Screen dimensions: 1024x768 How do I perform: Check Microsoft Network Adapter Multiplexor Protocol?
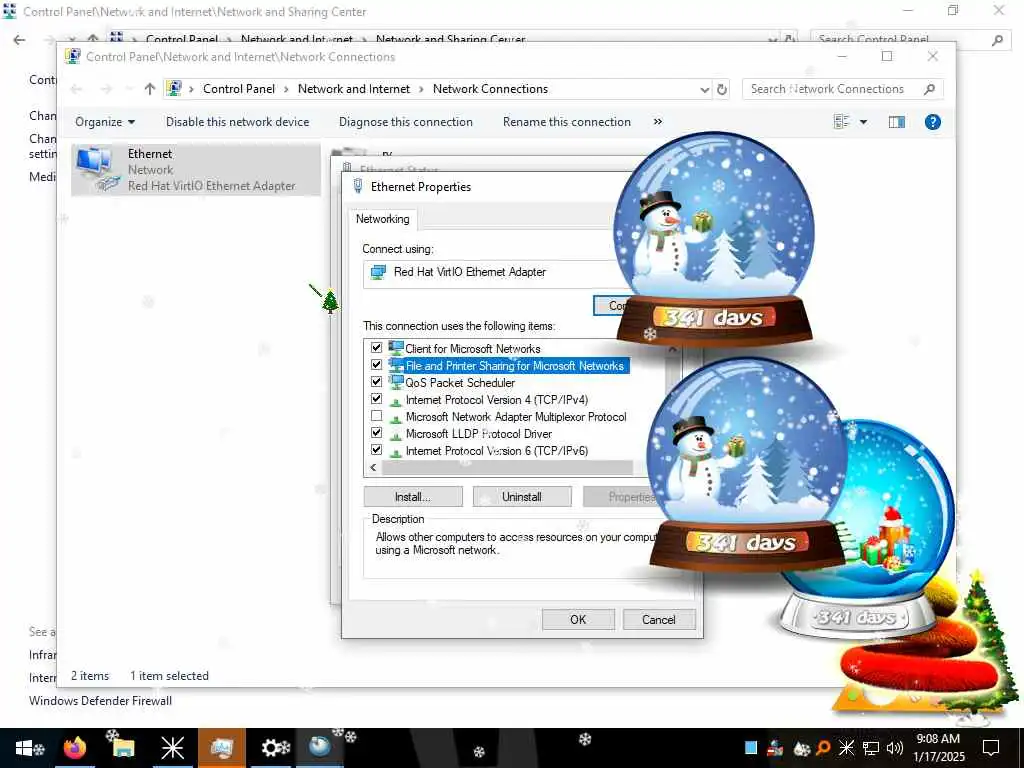coord(376,416)
